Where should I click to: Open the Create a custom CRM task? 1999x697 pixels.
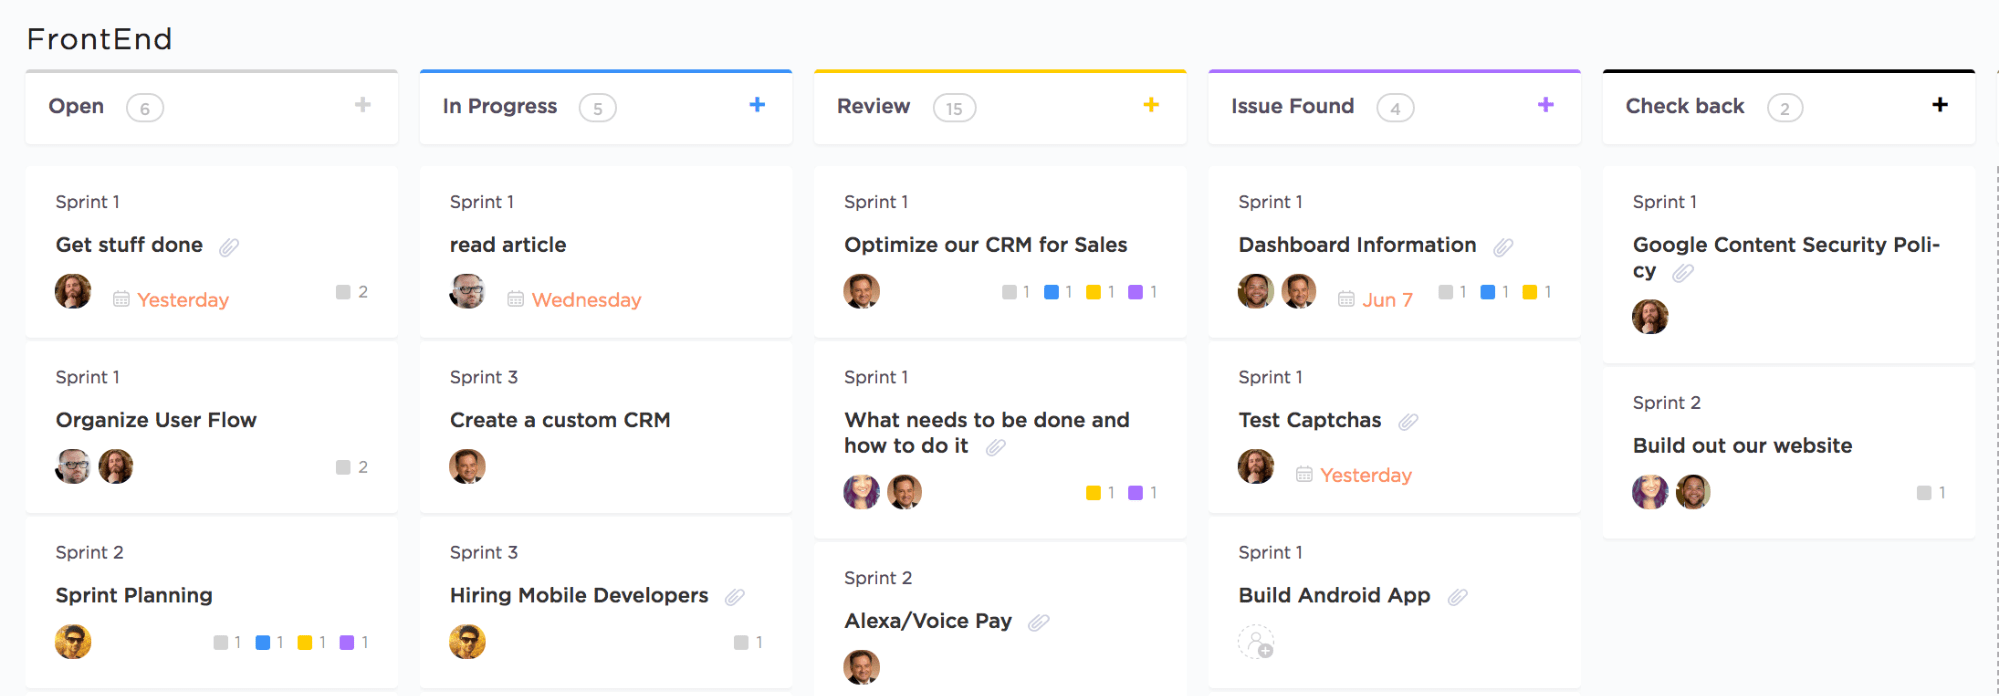[x=559, y=420]
